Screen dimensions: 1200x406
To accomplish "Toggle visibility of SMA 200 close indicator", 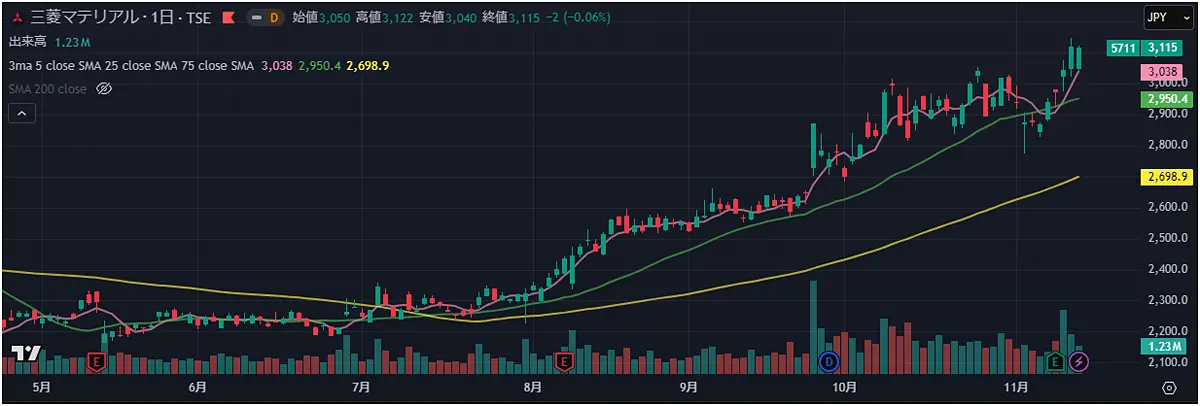I will (x=103, y=89).
